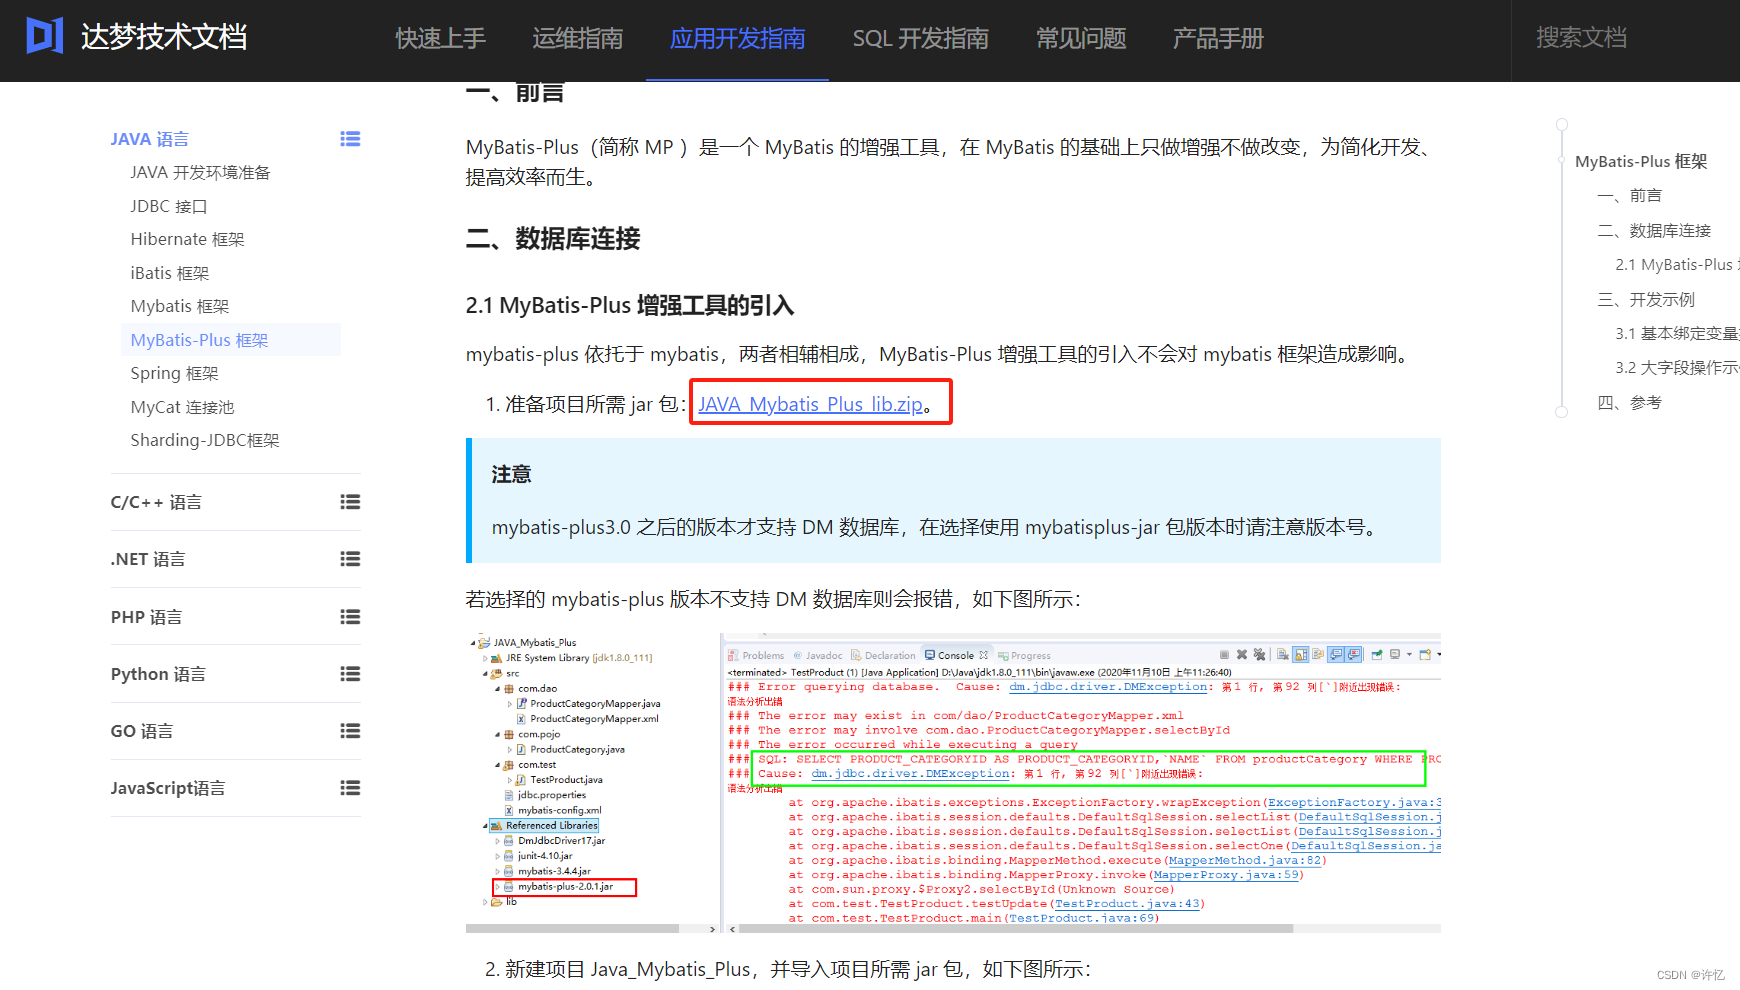Jump to 二、数据库连接 in outline
1740x990 pixels.
tap(1654, 230)
